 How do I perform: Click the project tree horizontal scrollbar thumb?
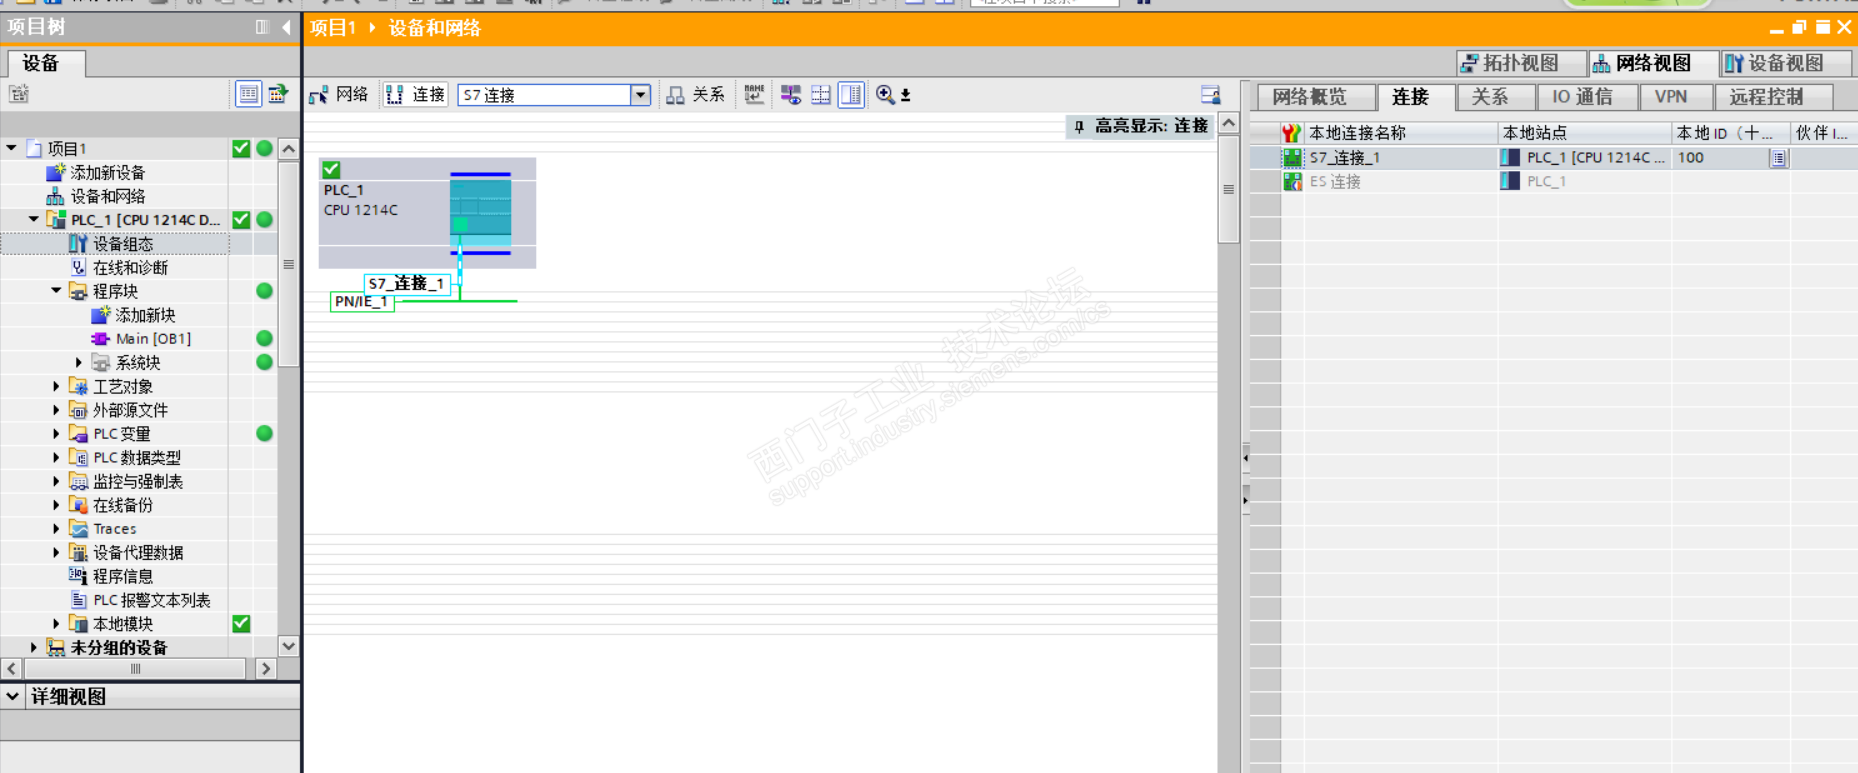135,668
